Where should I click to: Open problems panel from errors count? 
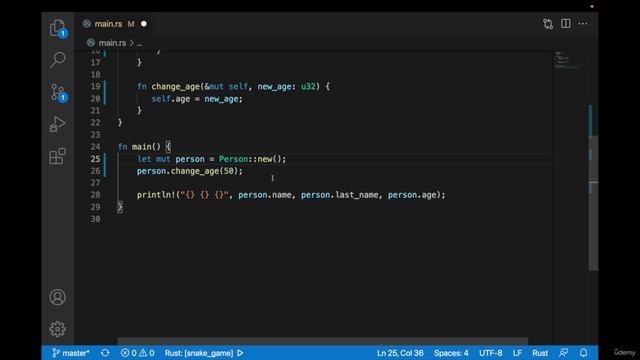(x=129, y=353)
